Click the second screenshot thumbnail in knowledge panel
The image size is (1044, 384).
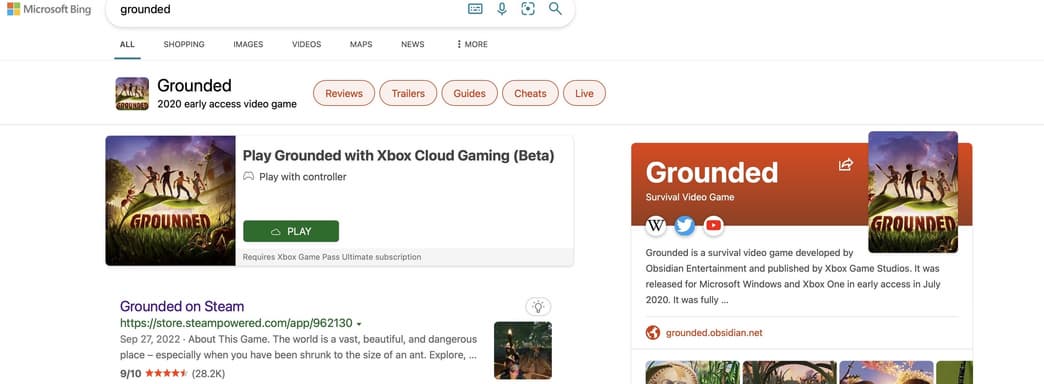(x=790, y=373)
